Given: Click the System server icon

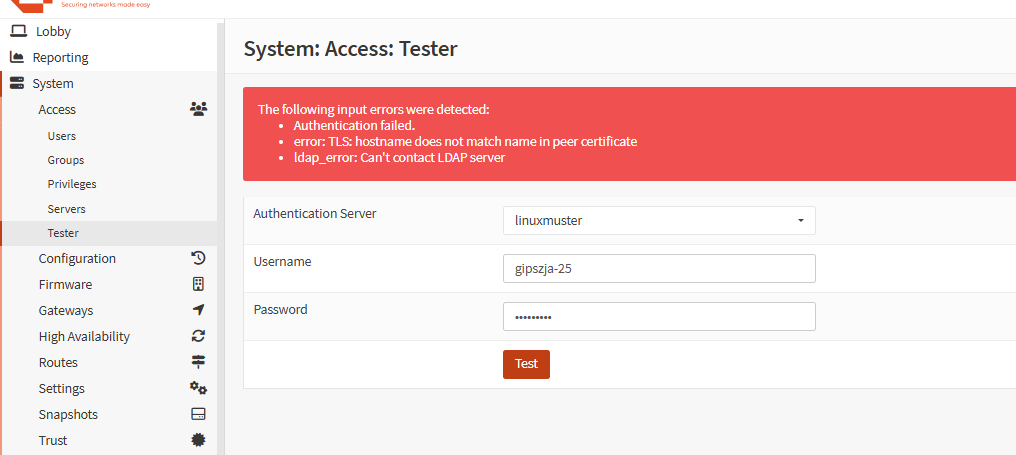Looking at the screenshot, I should pos(17,83).
